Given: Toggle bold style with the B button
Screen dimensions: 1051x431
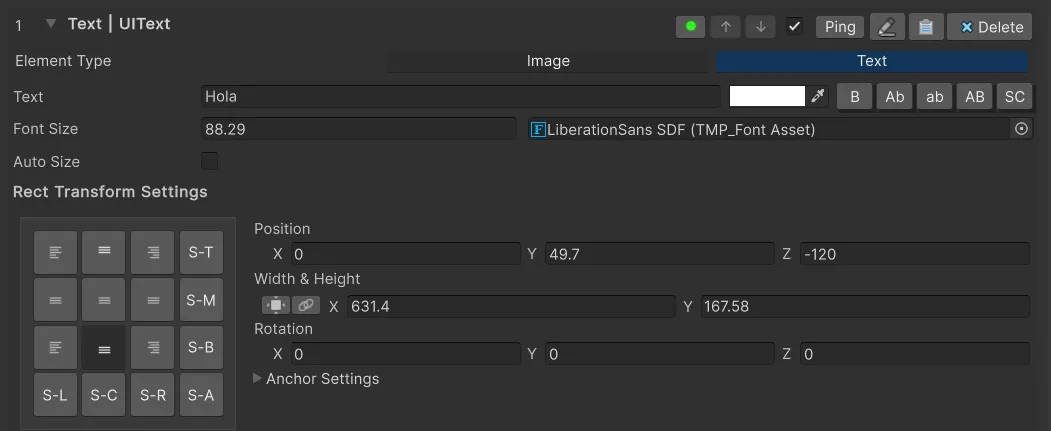Looking at the screenshot, I should click(x=854, y=96).
